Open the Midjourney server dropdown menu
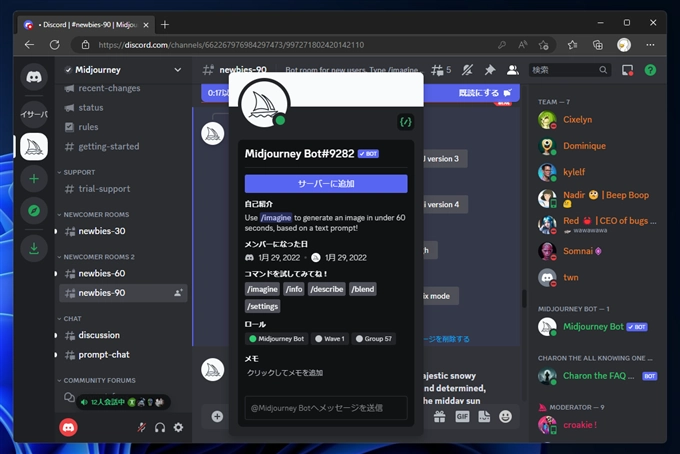Image resolution: width=680 pixels, height=454 pixels. [x=177, y=70]
